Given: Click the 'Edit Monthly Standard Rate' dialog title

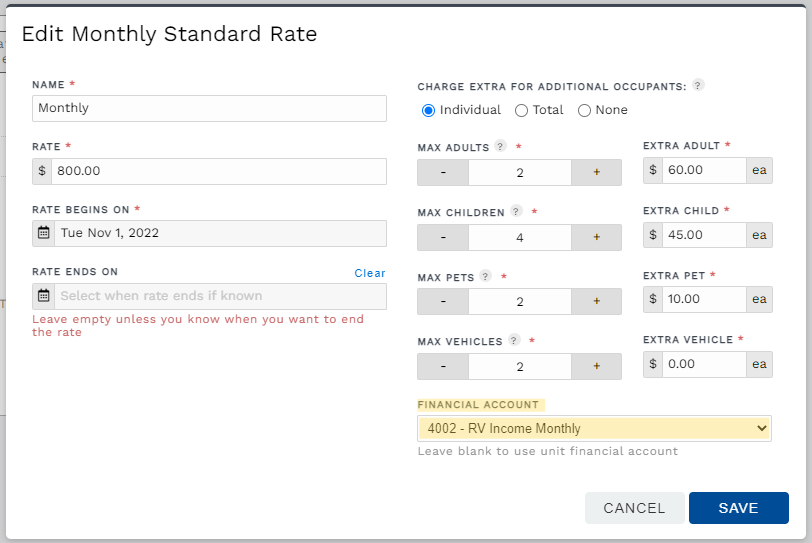Looking at the screenshot, I should [x=169, y=34].
